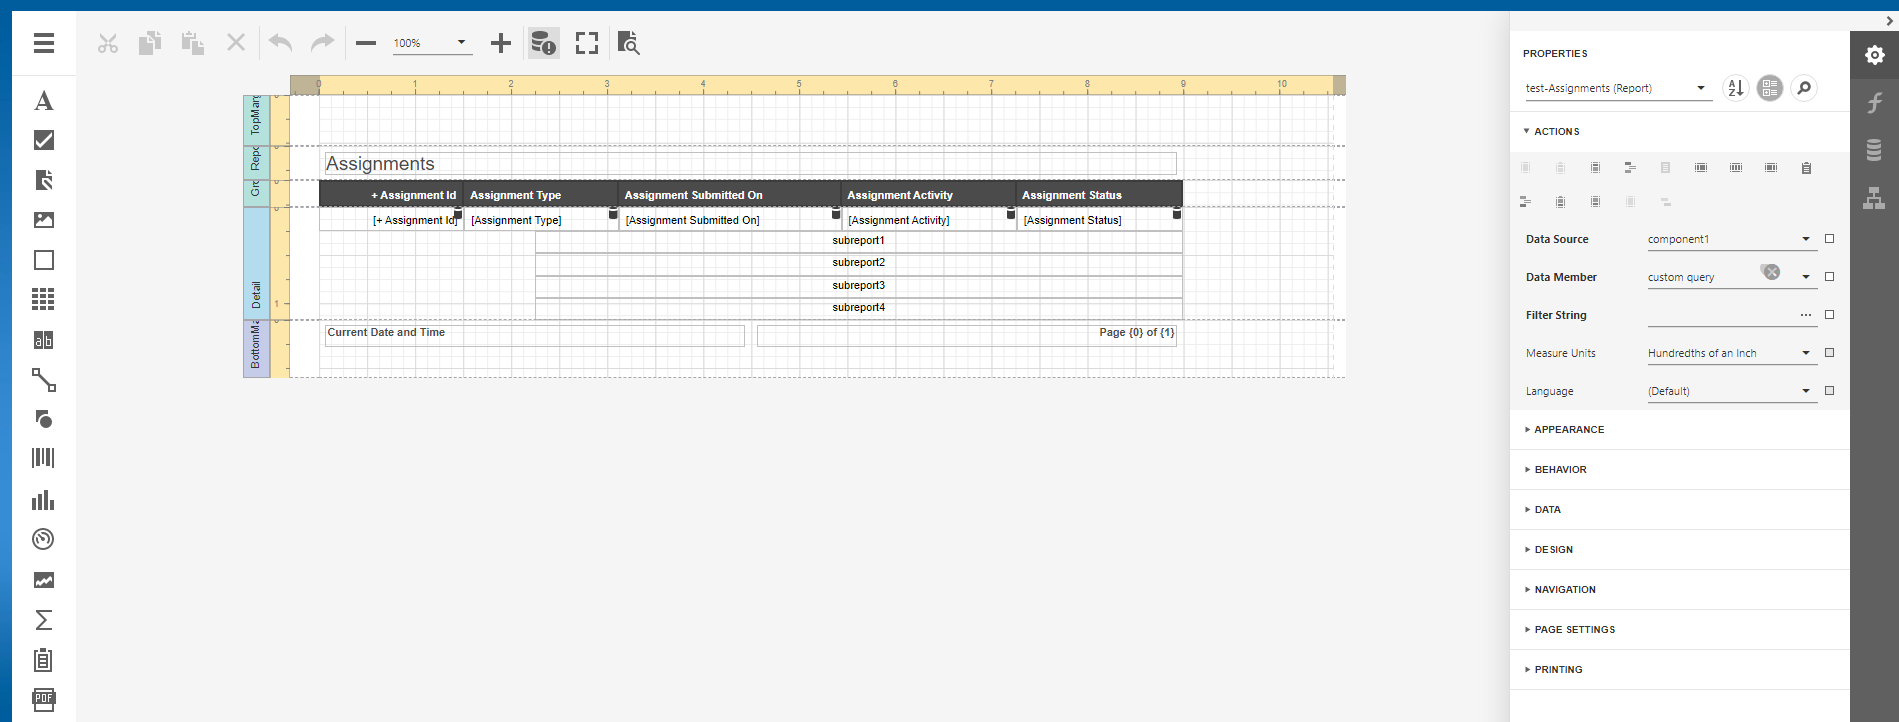Open the Field List database tab
The image size is (1899, 722).
[1874, 150]
